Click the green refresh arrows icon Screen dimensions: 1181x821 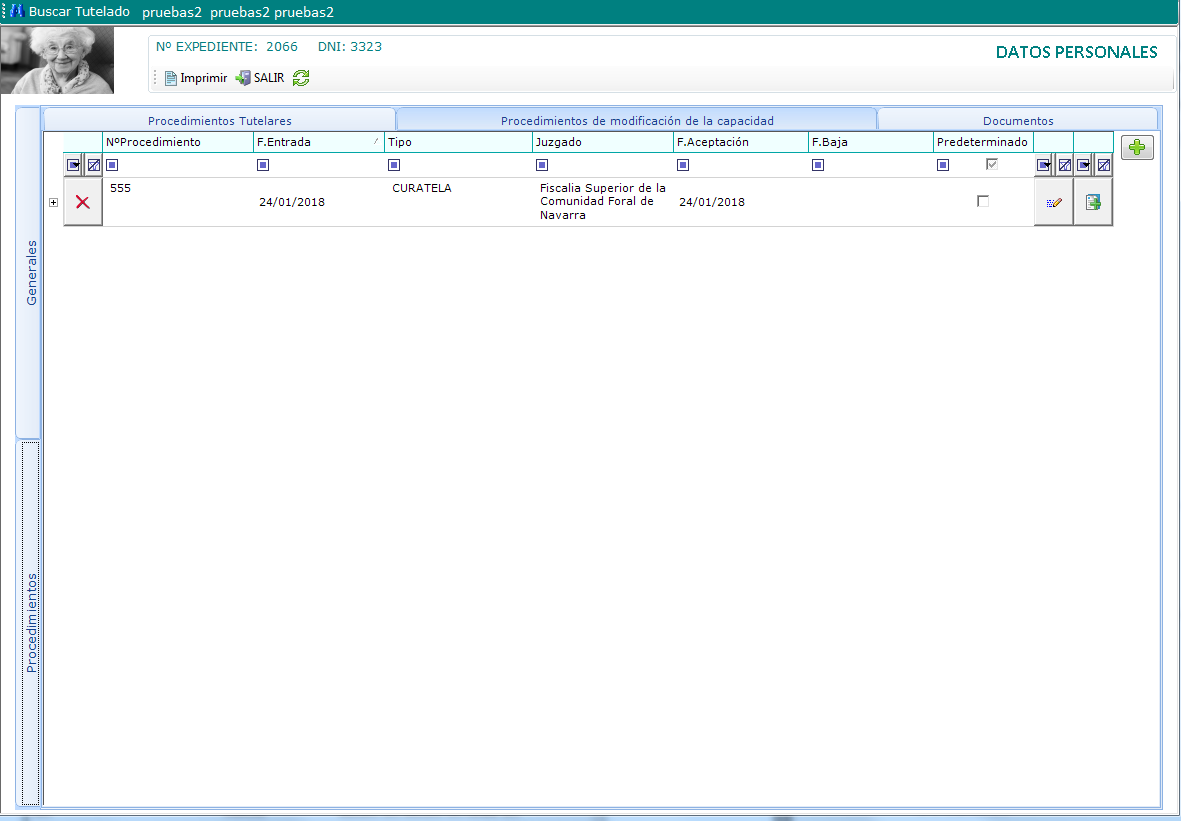[301, 78]
